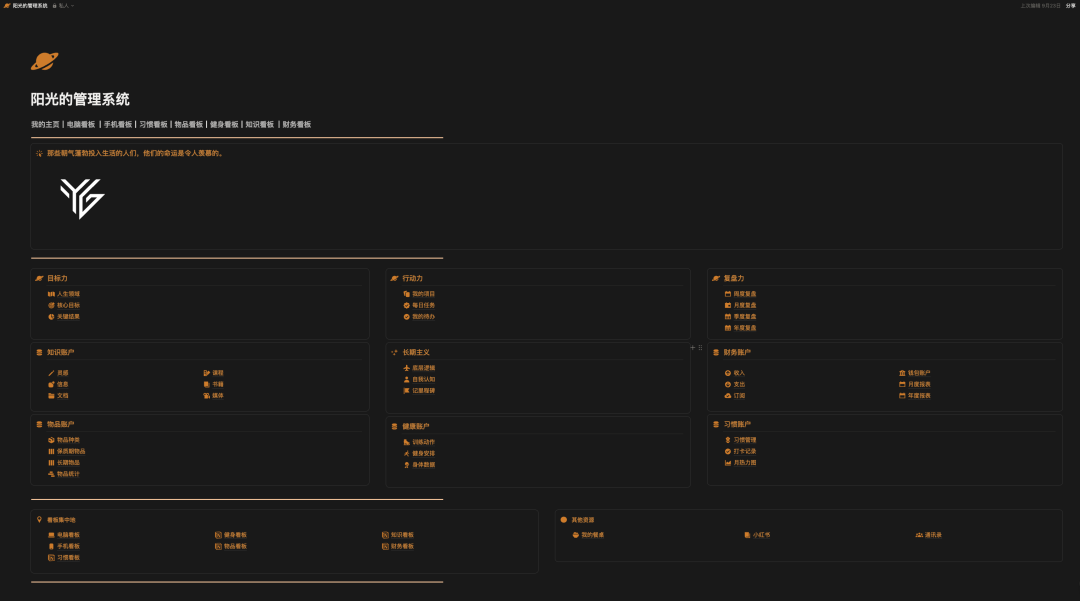
Task: Click the 通讯录 contacts icon
Action: click(x=919, y=535)
